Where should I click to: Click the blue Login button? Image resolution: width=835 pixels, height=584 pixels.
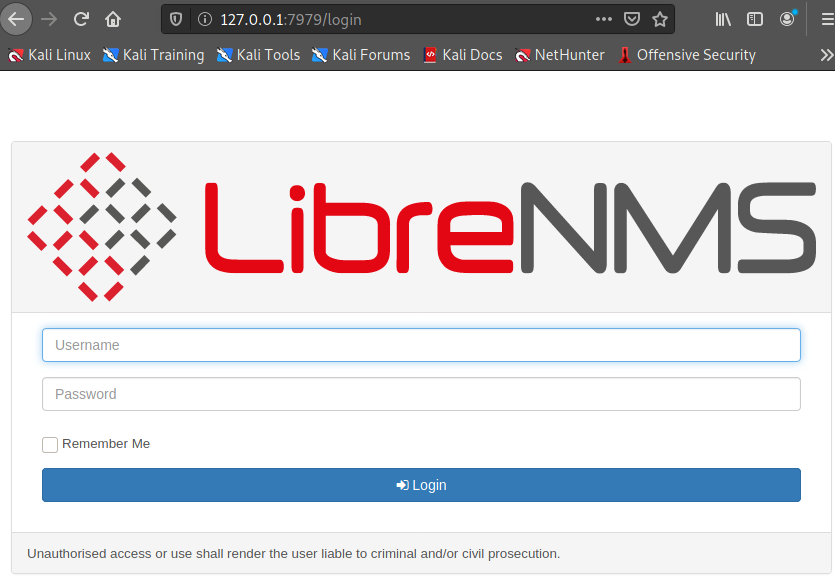coord(421,485)
